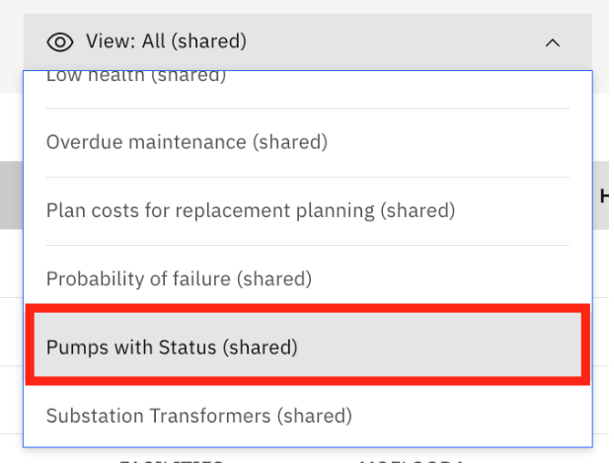Click '(shared)' in the Overdue maintenance row

pos(290,142)
